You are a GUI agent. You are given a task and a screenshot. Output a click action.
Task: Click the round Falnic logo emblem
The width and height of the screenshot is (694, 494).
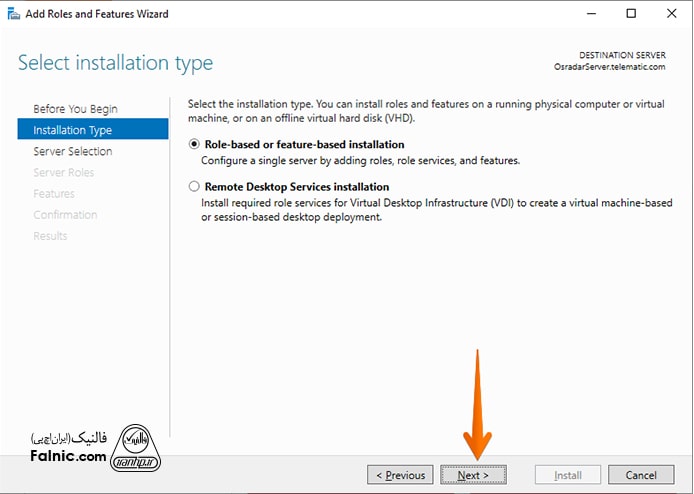(140, 447)
